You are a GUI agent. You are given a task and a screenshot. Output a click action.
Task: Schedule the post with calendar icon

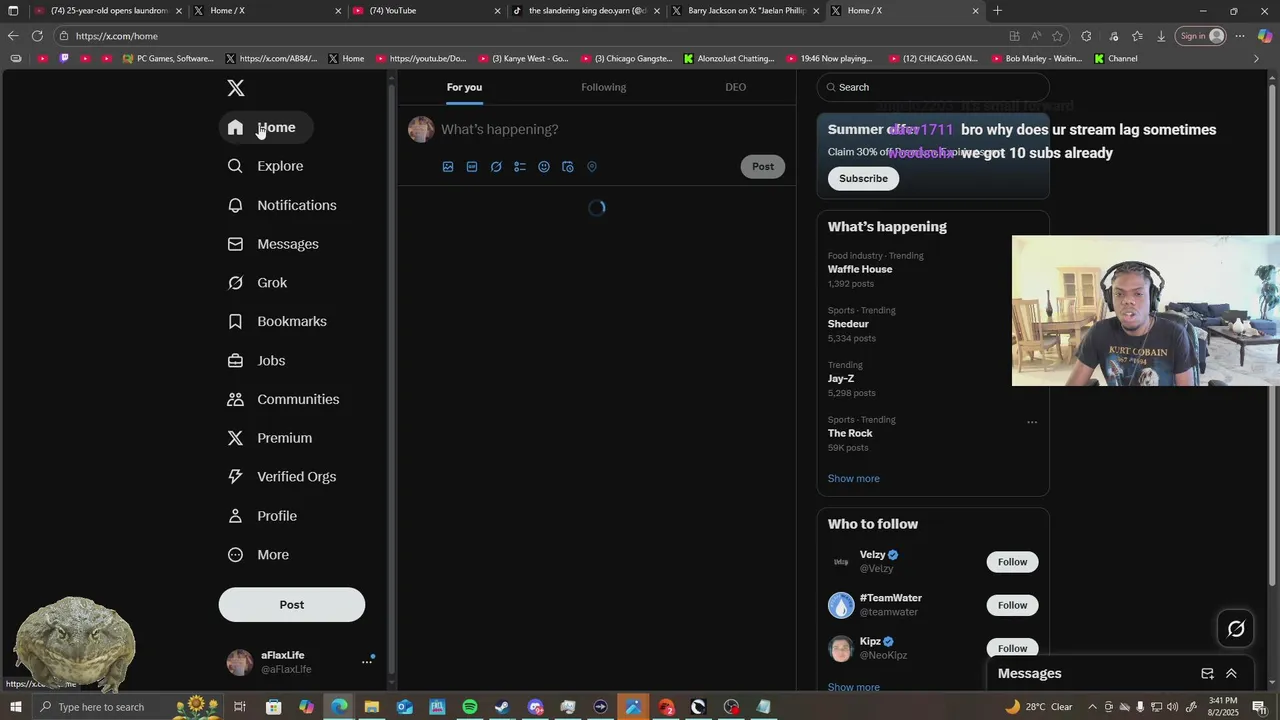[568, 167]
